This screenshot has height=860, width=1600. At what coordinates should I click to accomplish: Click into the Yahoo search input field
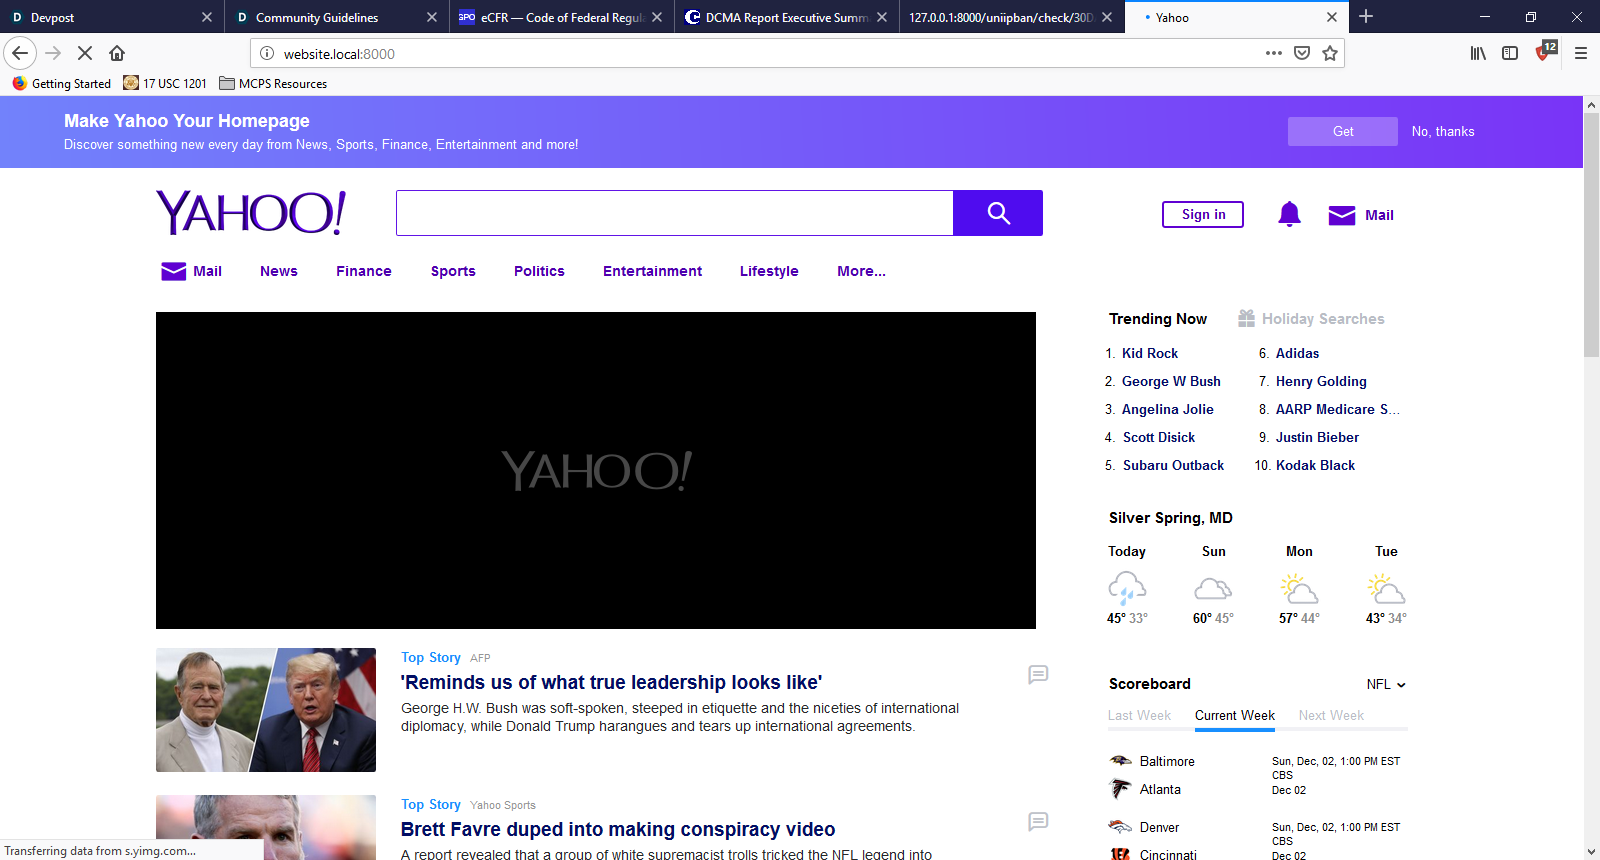[x=675, y=213]
